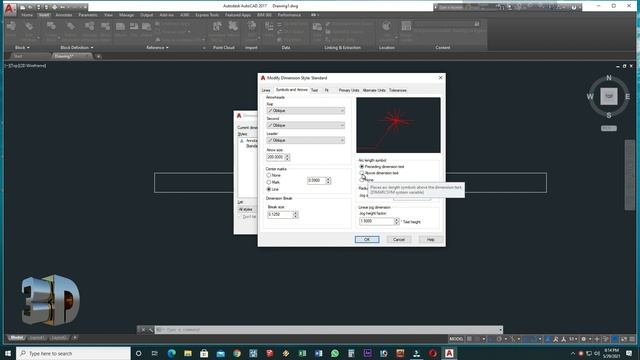Click OK in Modify Dimension Style dialog
Screen dimensions: 640x360
[367, 240]
